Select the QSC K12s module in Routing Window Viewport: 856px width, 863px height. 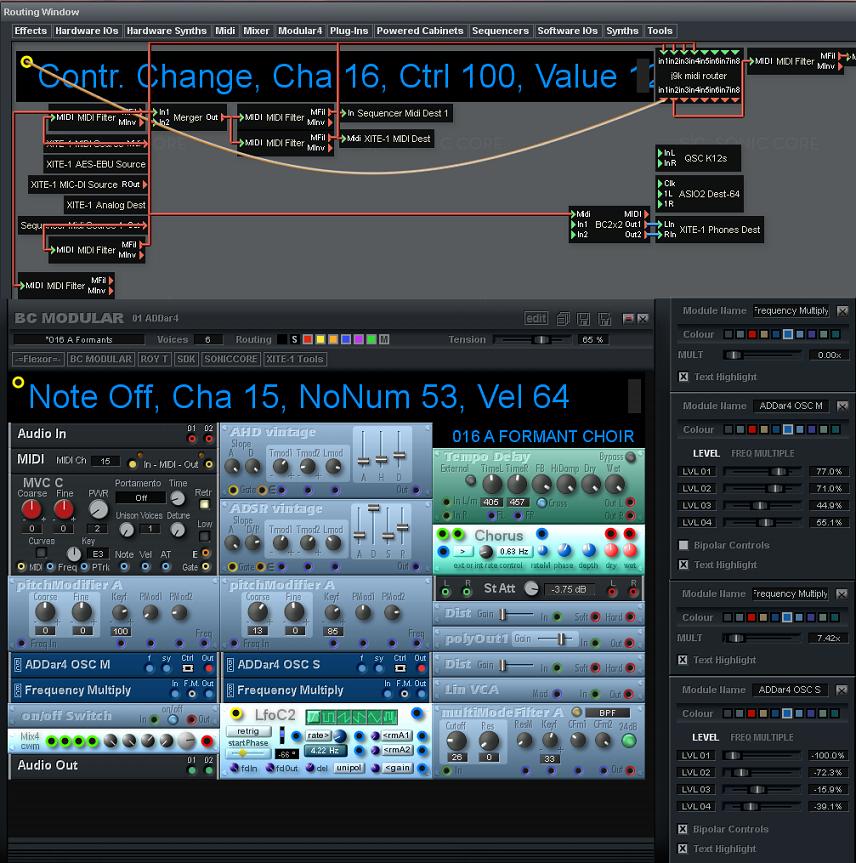pyautogui.click(x=699, y=159)
